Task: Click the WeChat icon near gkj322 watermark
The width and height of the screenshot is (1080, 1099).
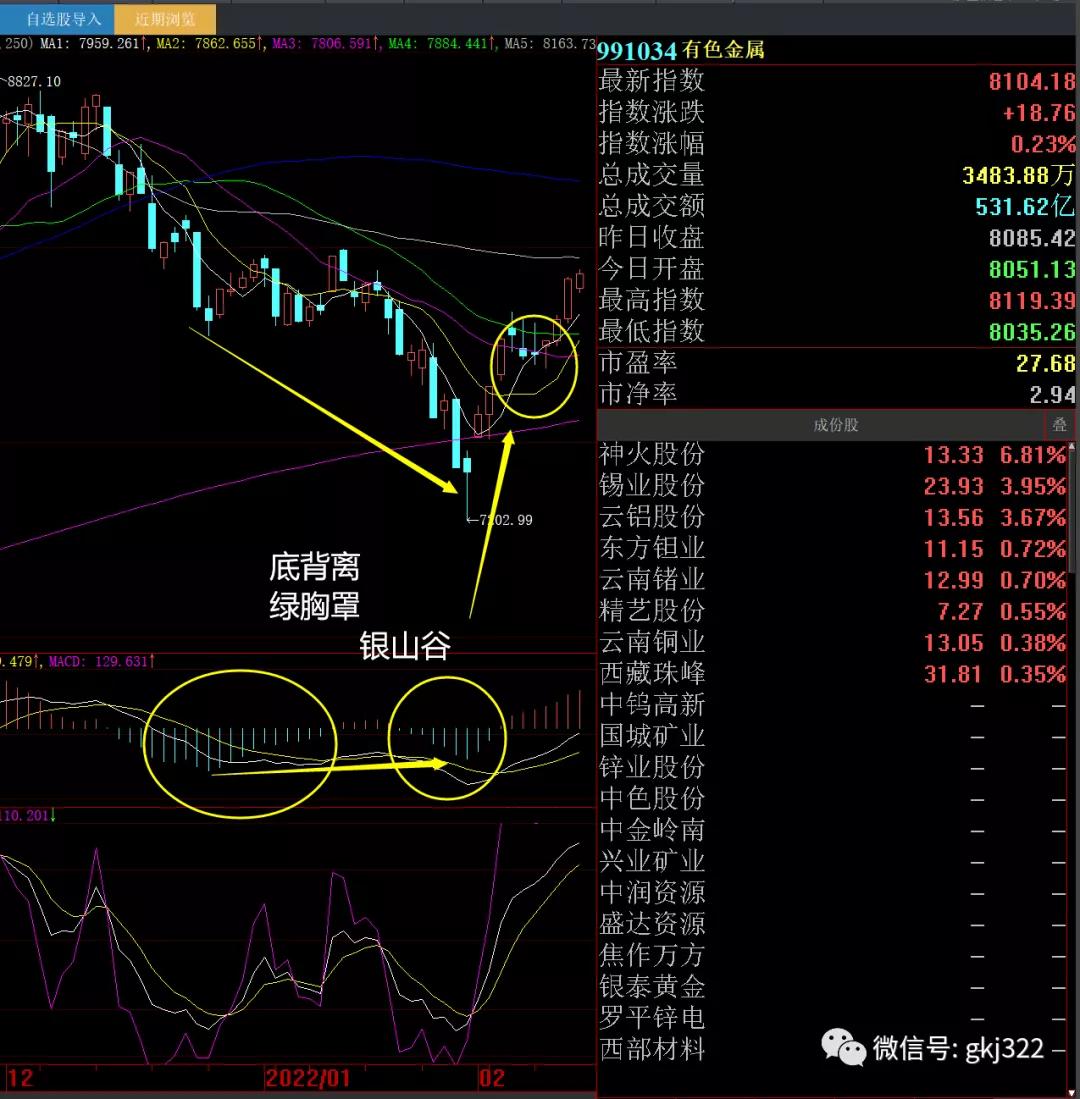Action: point(843,1046)
